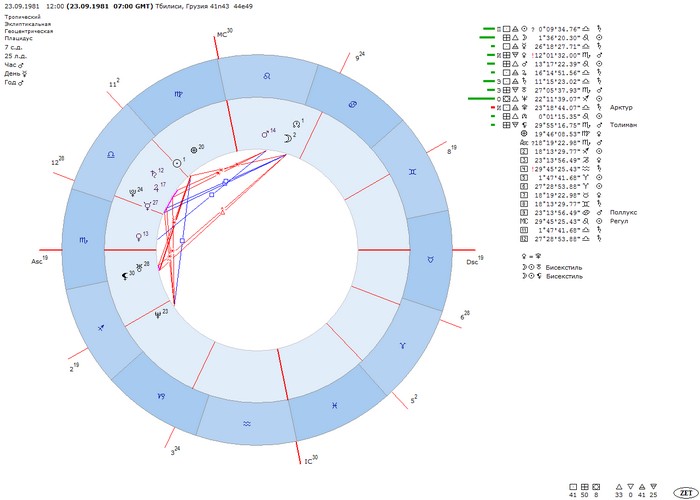Select the Moon symbol inside the chart
Image resolution: width=700 pixels, height=500 pixels.
pyautogui.click(x=287, y=138)
